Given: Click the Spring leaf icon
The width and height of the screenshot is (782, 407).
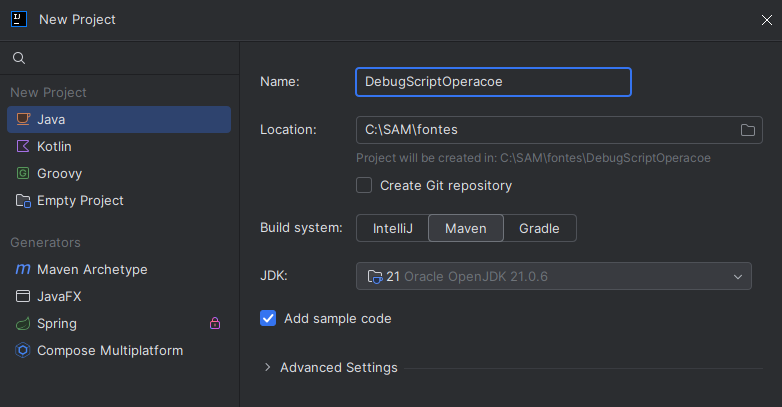Looking at the screenshot, I should [23, 324].
